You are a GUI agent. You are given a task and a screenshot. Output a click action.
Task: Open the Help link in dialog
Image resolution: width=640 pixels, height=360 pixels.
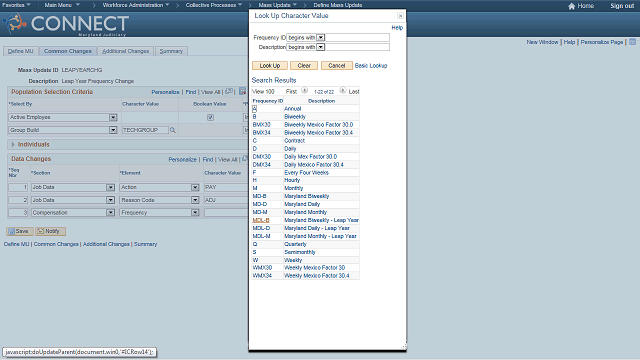(397, 28)
